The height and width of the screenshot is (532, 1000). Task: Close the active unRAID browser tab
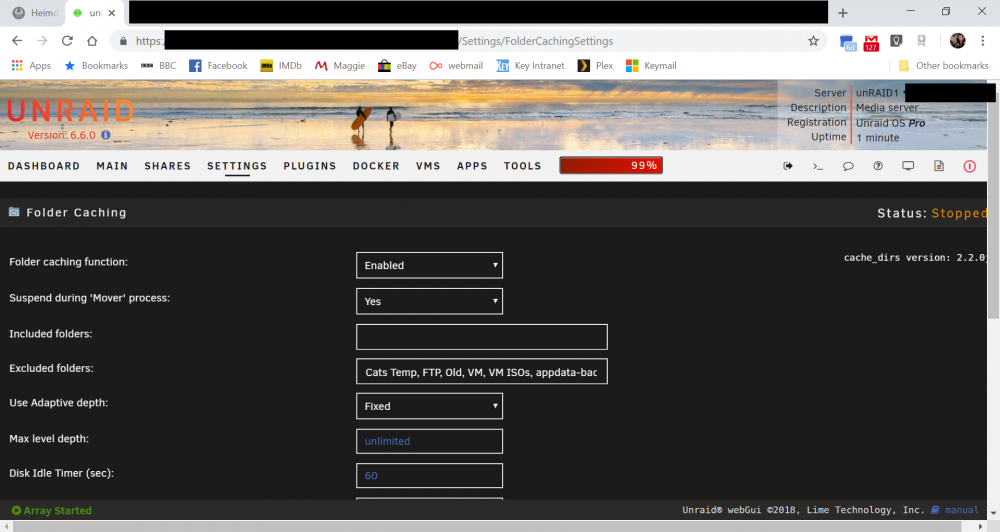pyautogui.click(x=112, y=13)
